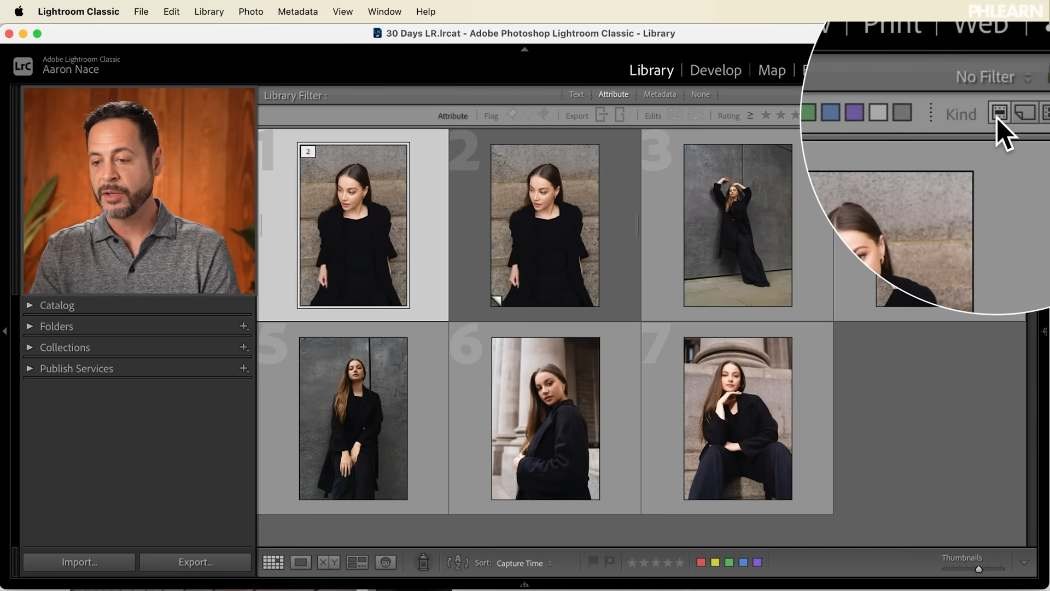
Task: Select the Library module
Action: (x=651, y=70)
